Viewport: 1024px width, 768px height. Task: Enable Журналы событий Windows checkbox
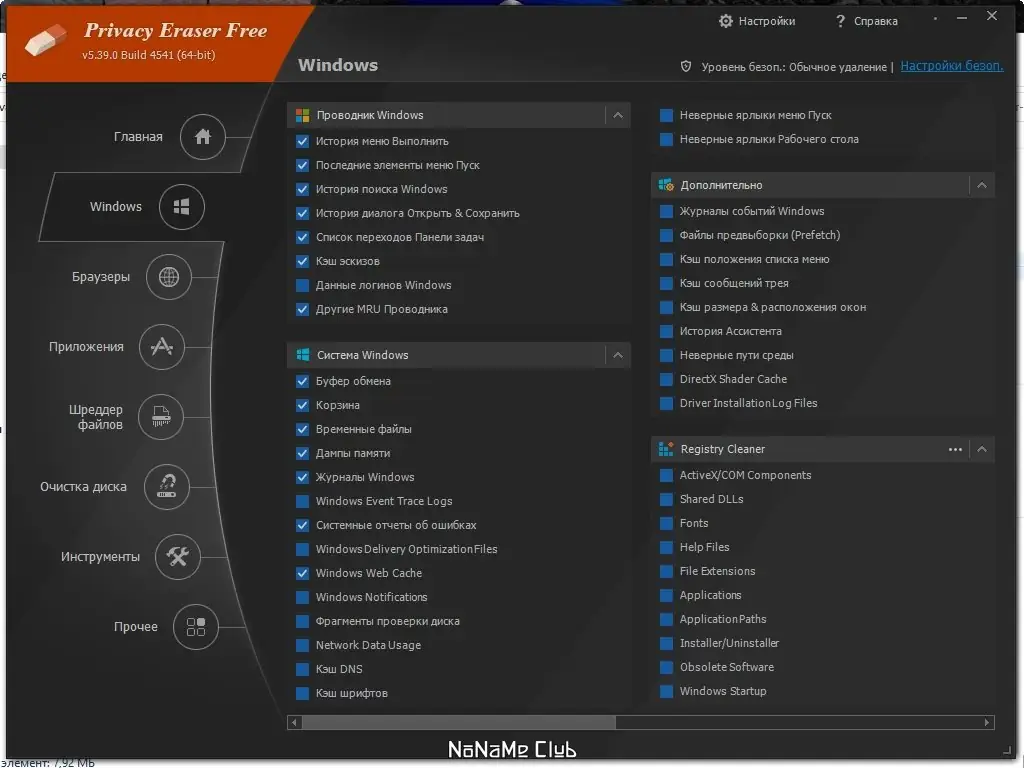point(666,212)
